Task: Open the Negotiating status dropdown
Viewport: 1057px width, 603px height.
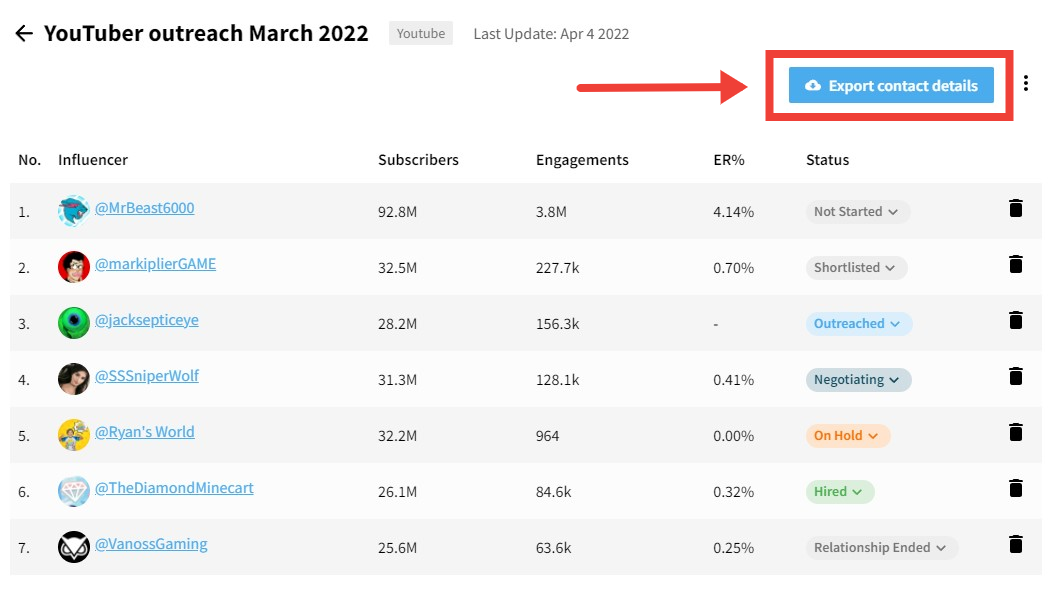Action: (859, 379)
